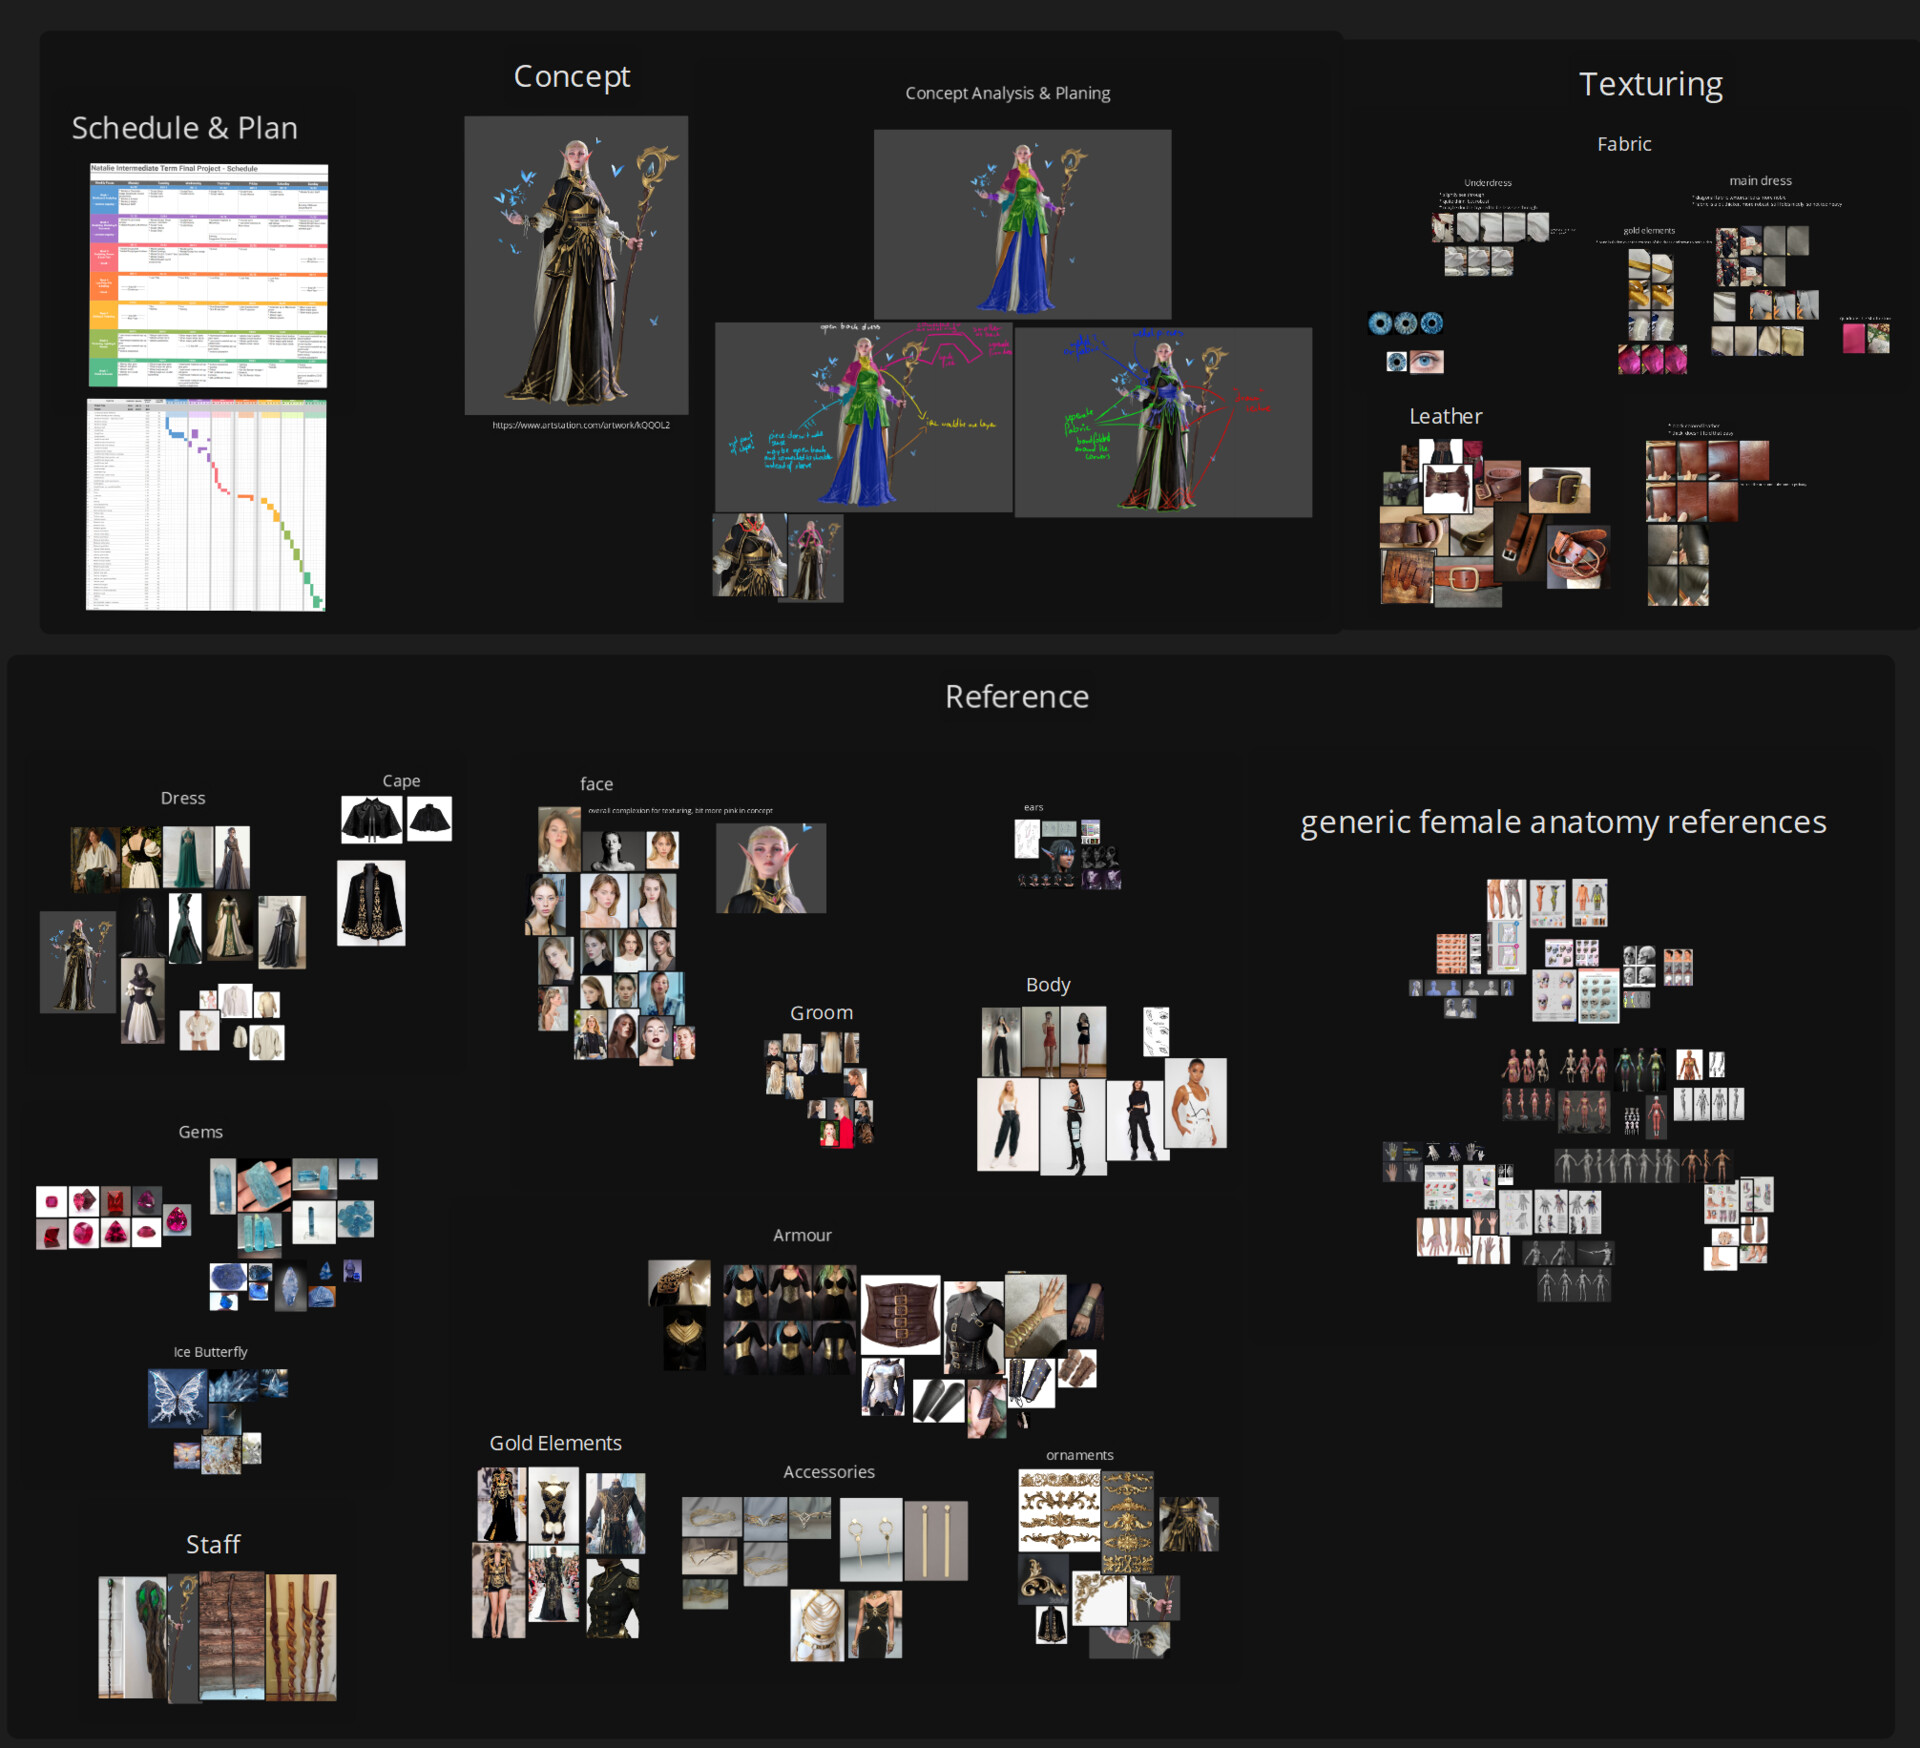Click the ice butterfly wing reference image

177,1396
